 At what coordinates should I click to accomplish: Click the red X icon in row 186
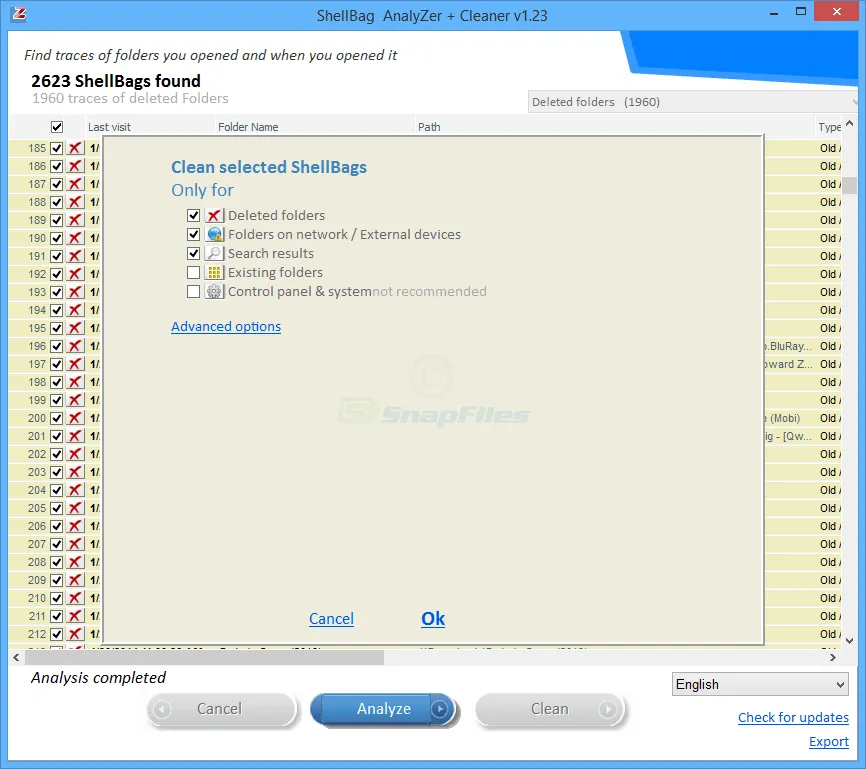pos(75,166)
